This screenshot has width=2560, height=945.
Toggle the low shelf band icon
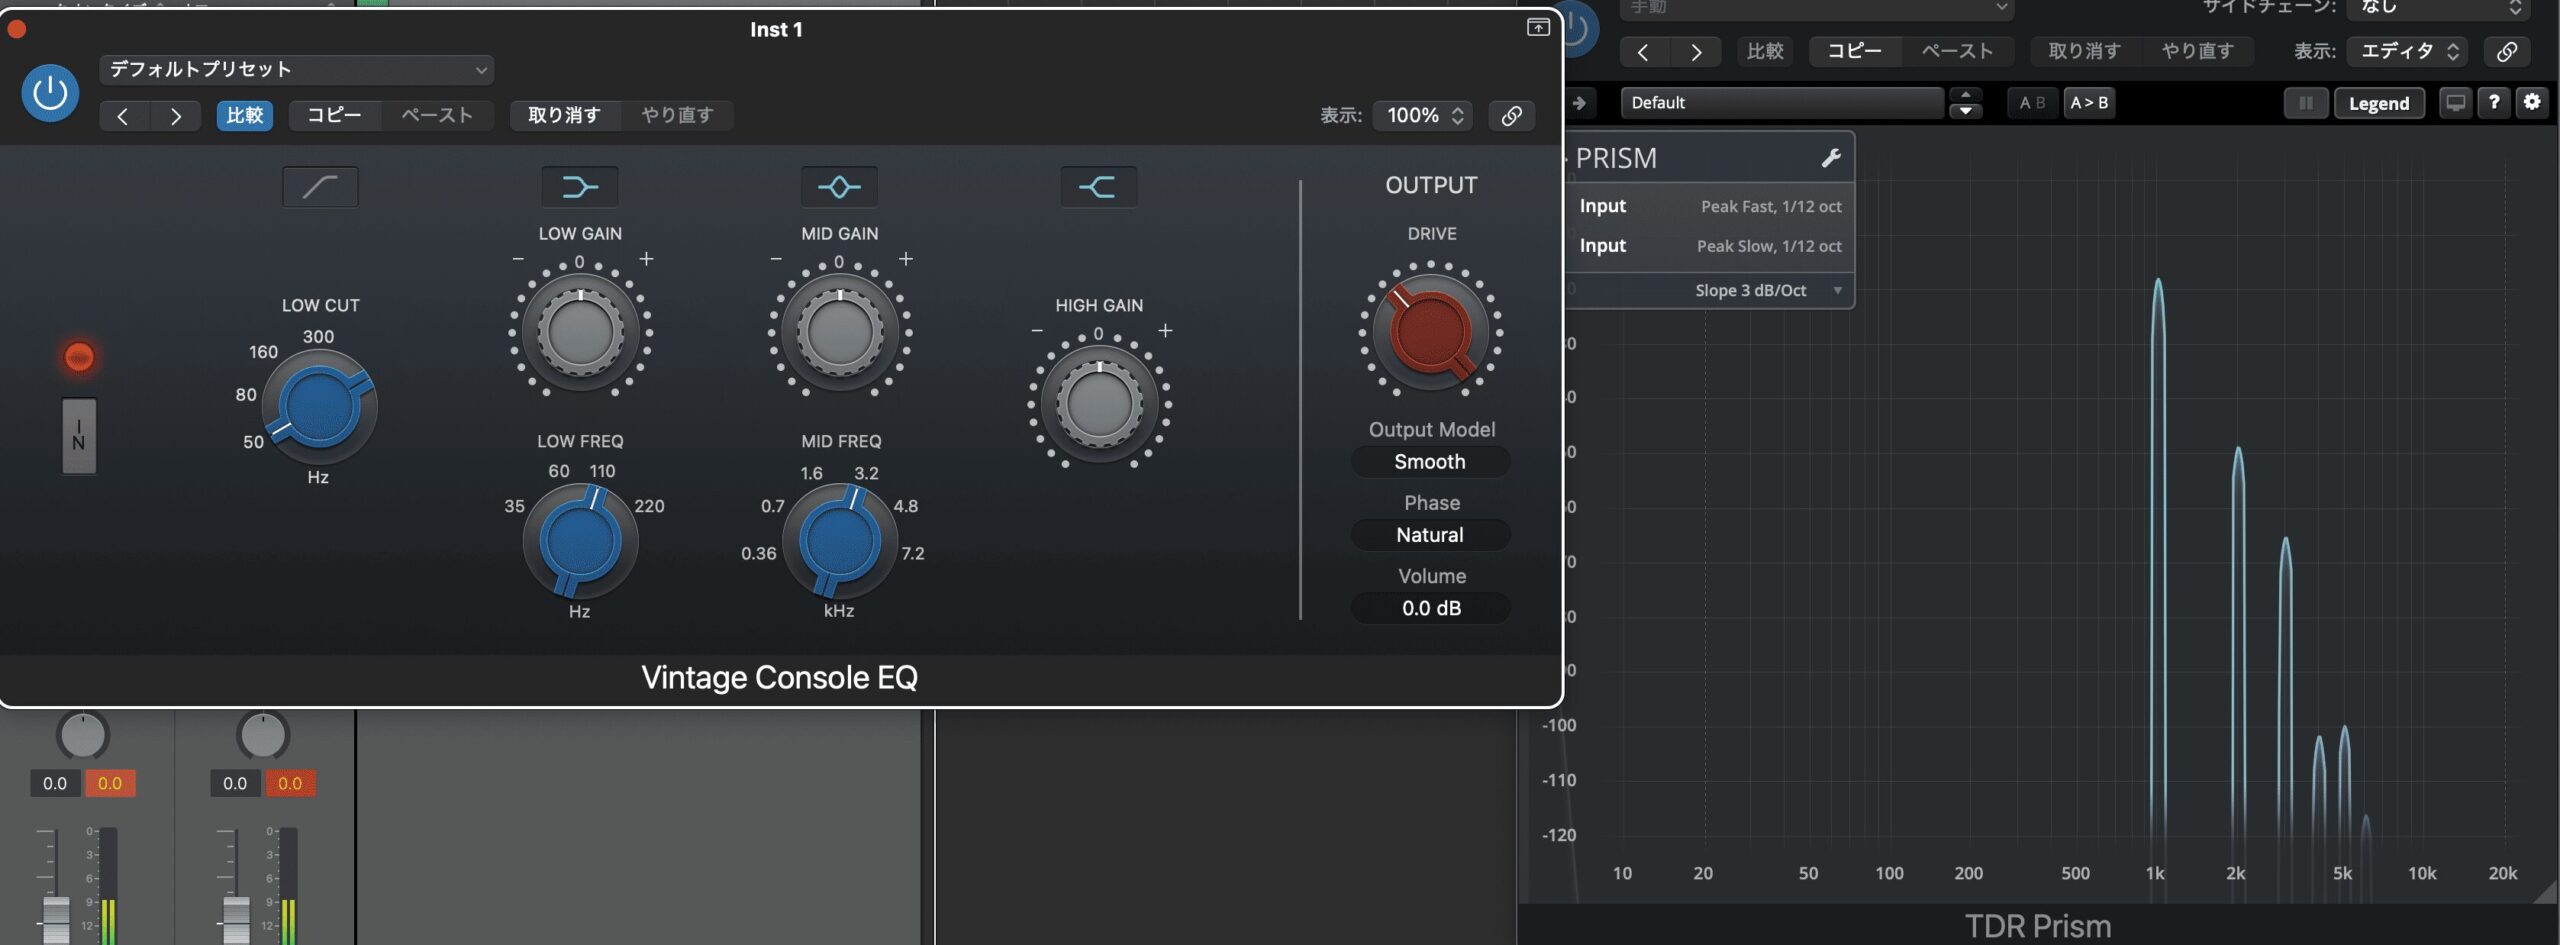[579, 187]
